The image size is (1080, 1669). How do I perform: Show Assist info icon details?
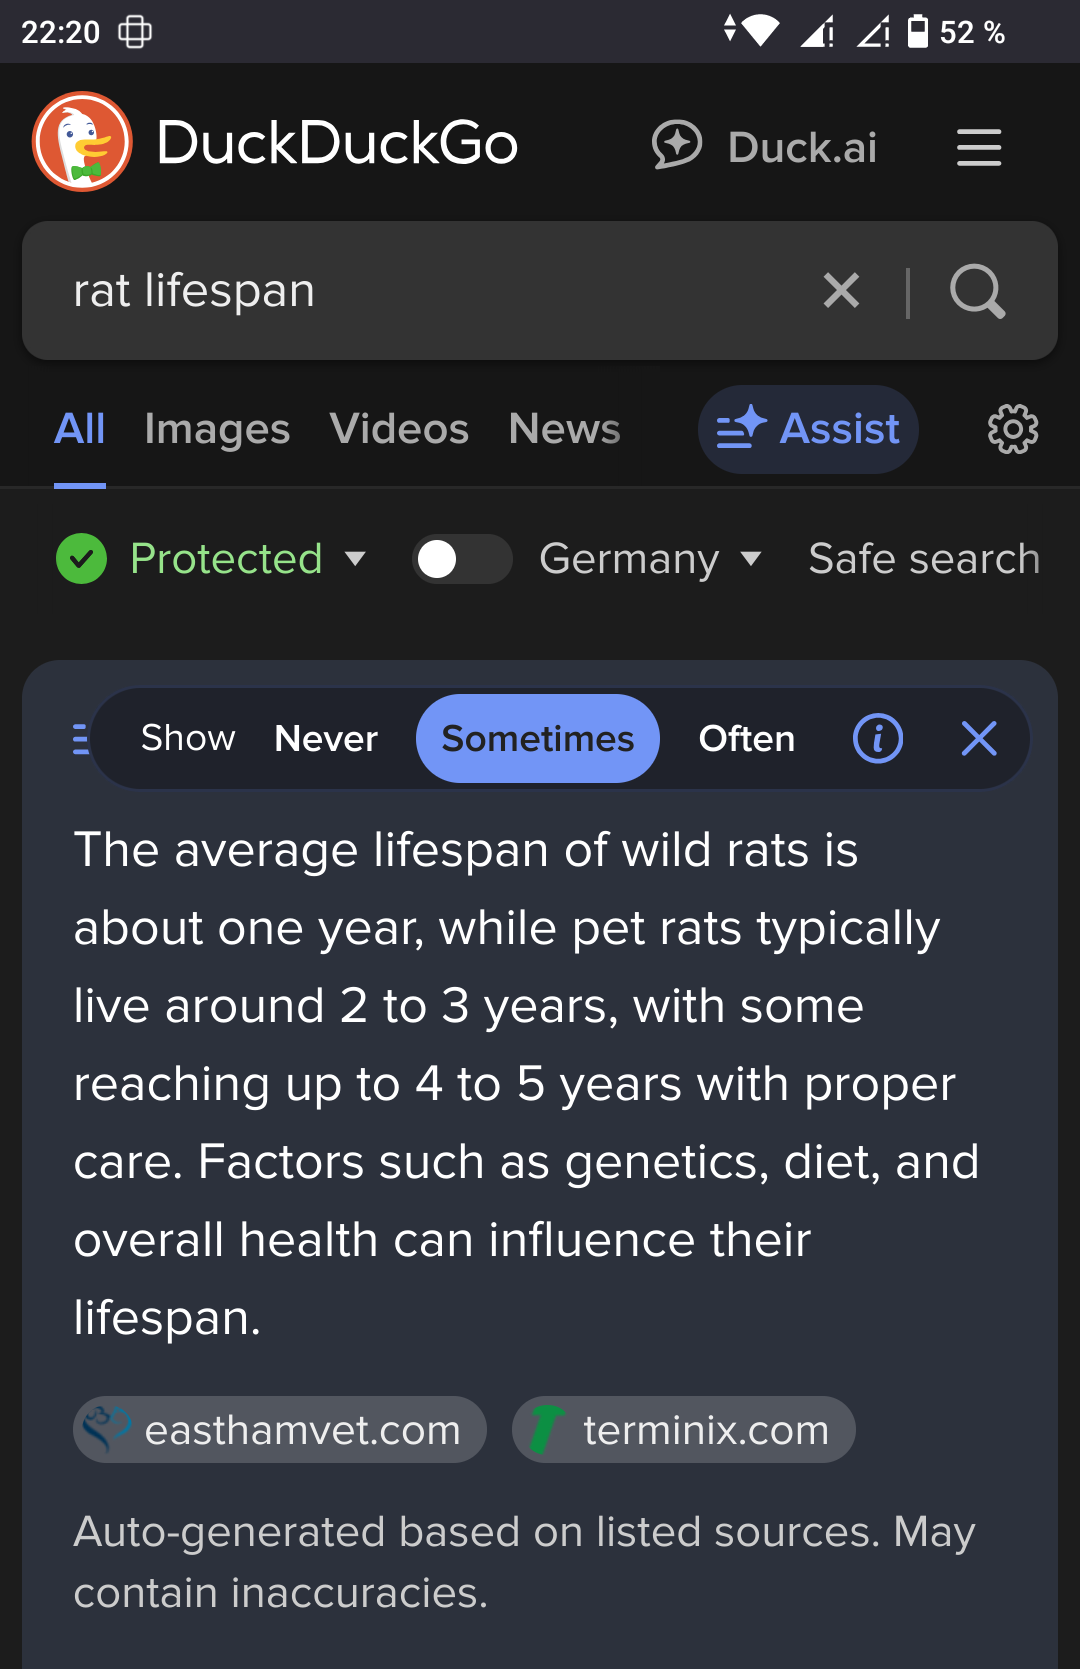click(878, 739)
